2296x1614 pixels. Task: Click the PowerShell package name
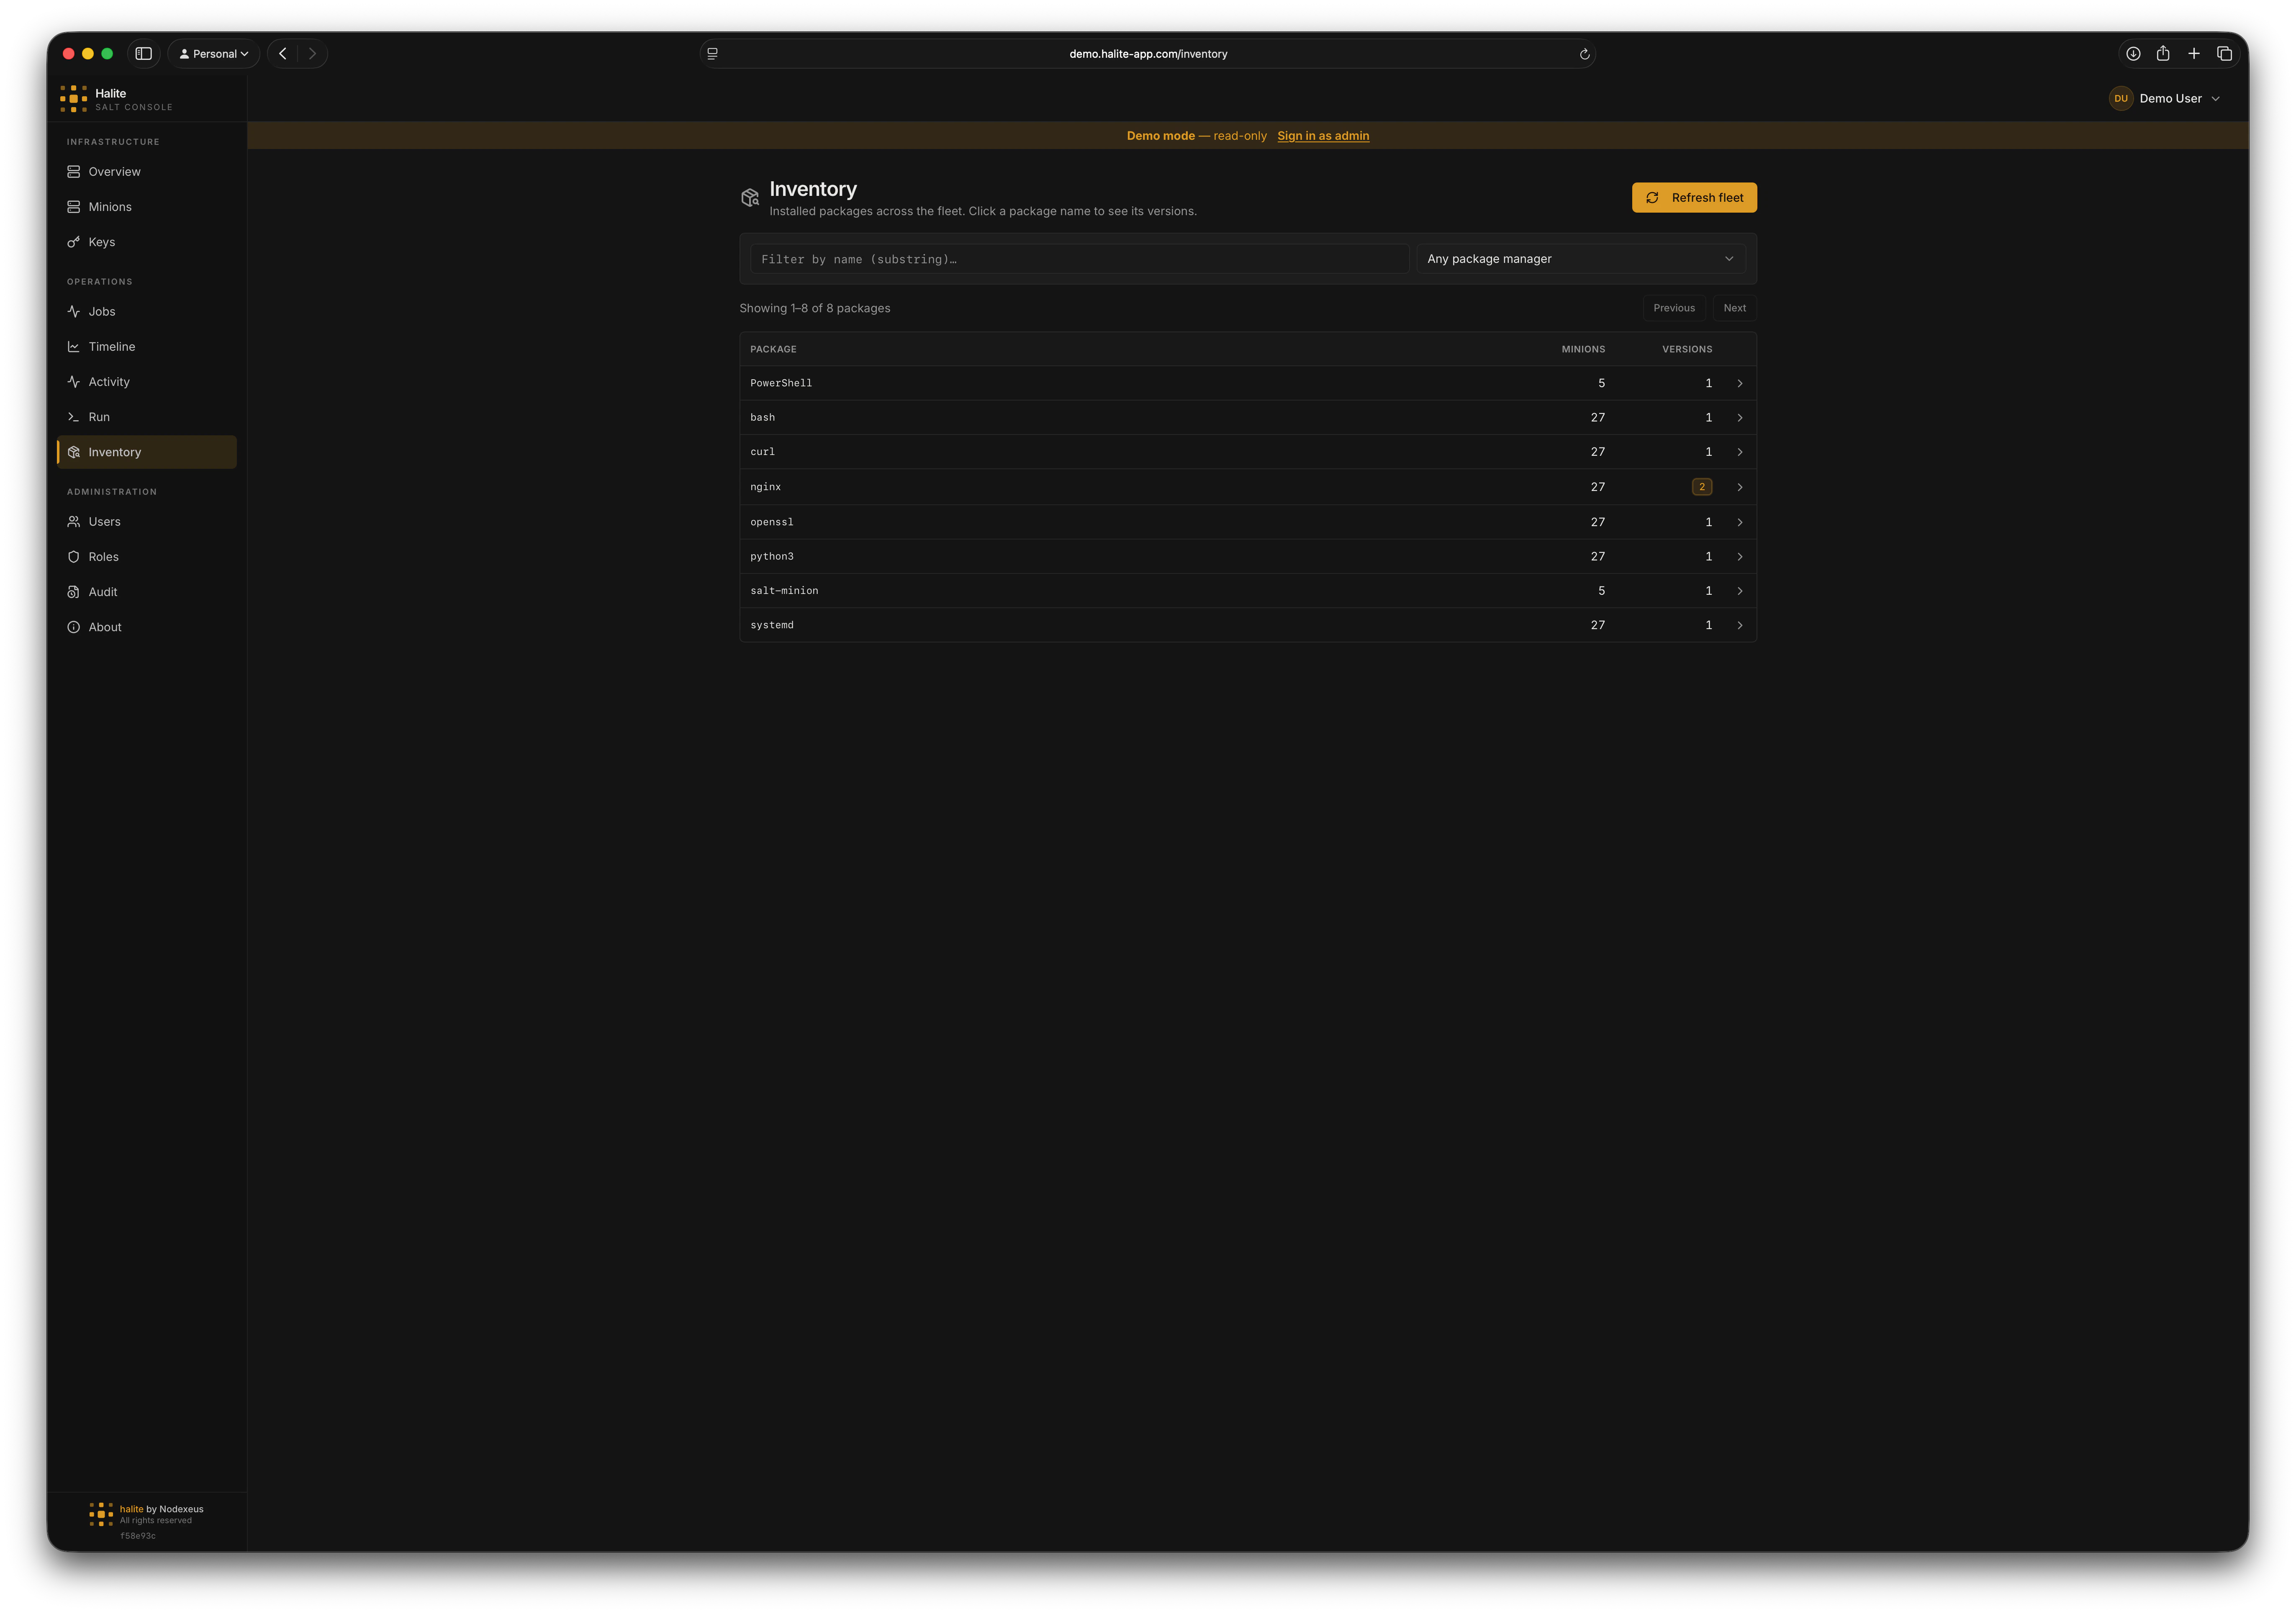click(x=781, y=383)
